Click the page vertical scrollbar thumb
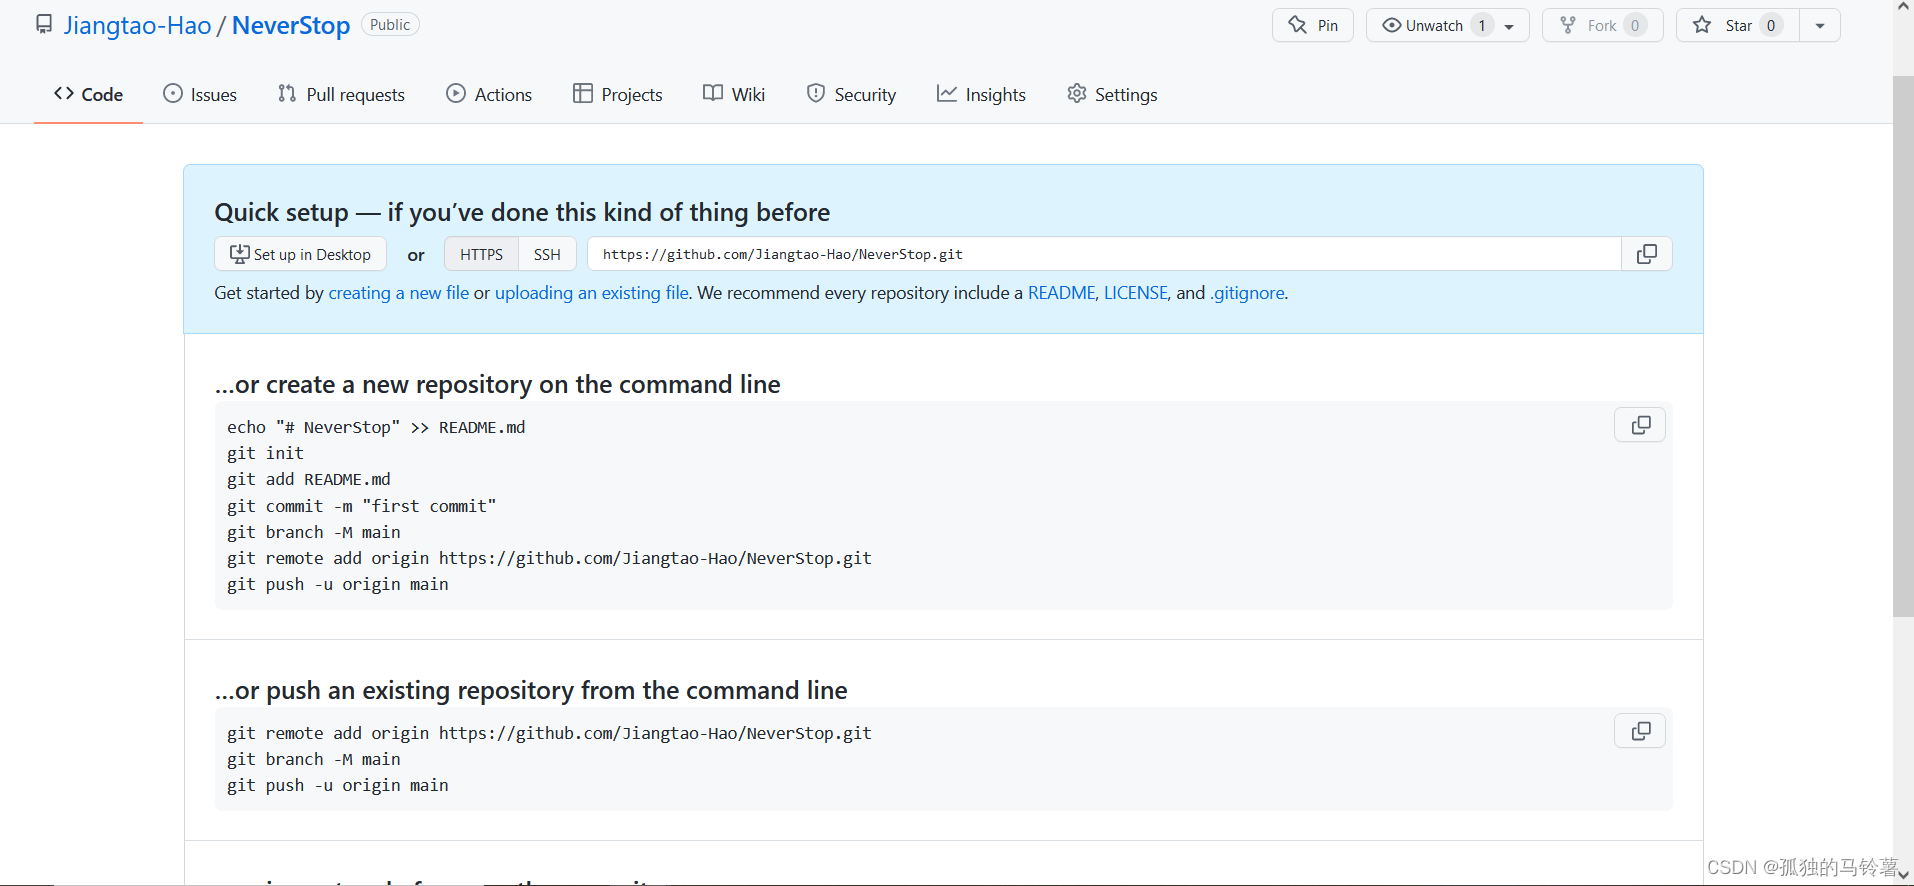Viewport: 1914px width, 886px height. coord(1903,346)
